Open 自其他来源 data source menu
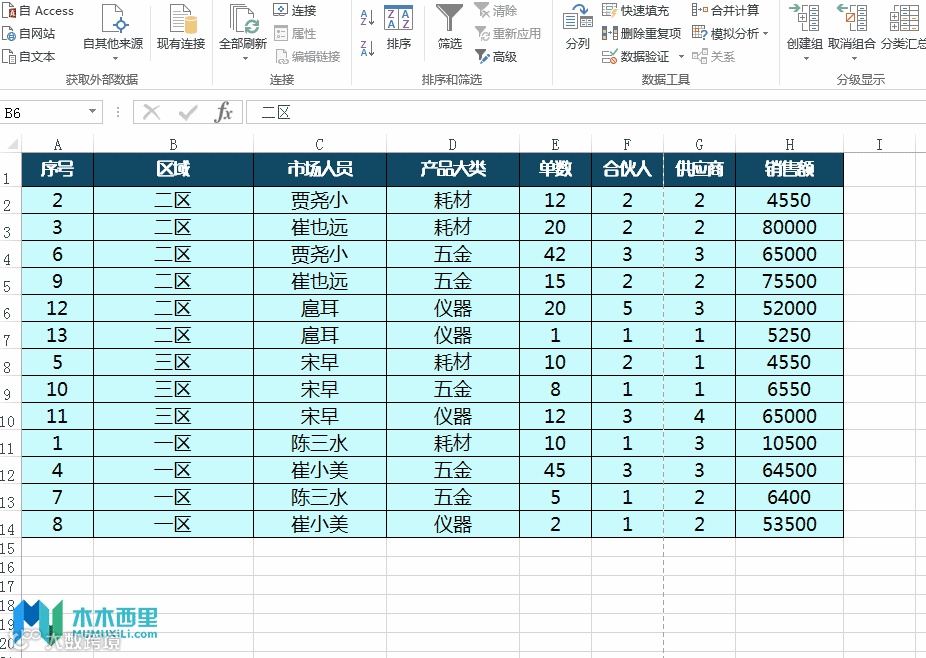The image size is (926, 658). [113, 33]
